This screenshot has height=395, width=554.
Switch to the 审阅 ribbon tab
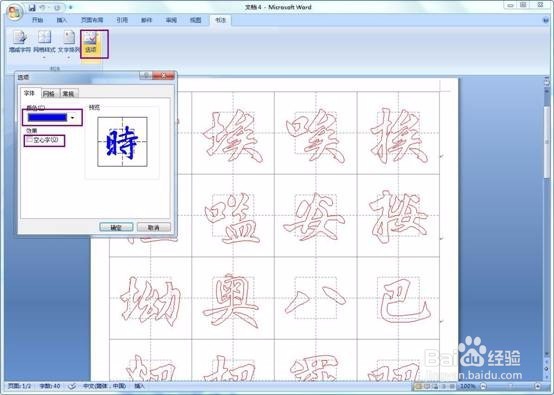coord(171,20)
